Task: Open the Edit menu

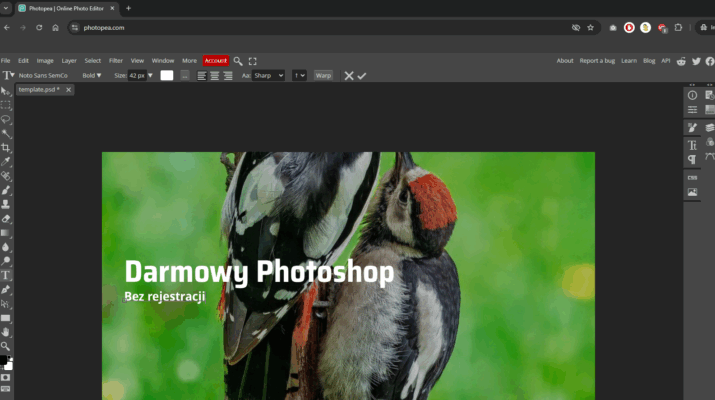Action: (x=23, y=61)
